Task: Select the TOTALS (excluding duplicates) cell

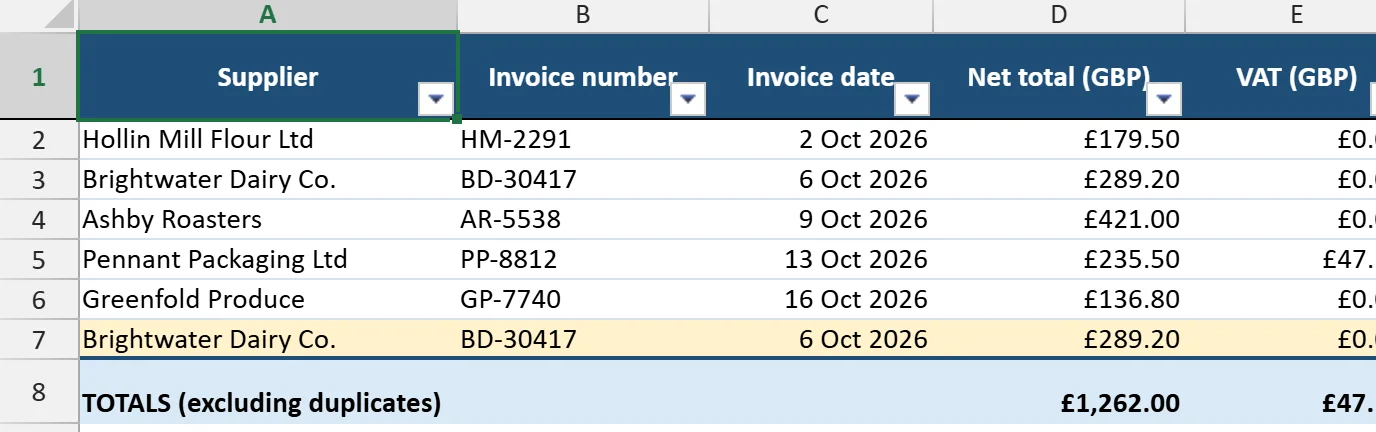Action: click(268, 391)
